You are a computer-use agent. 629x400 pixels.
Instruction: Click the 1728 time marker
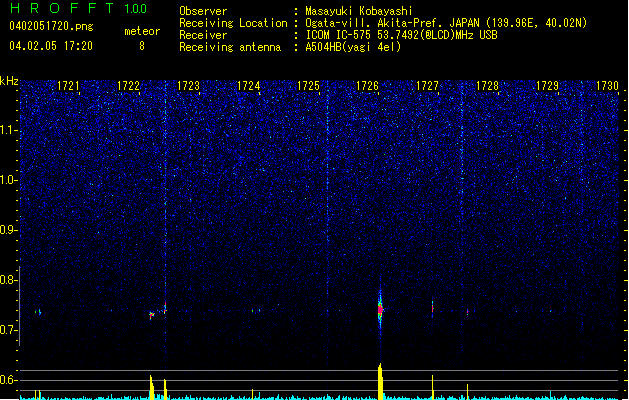pyautogui.click(x=487, y=86)
